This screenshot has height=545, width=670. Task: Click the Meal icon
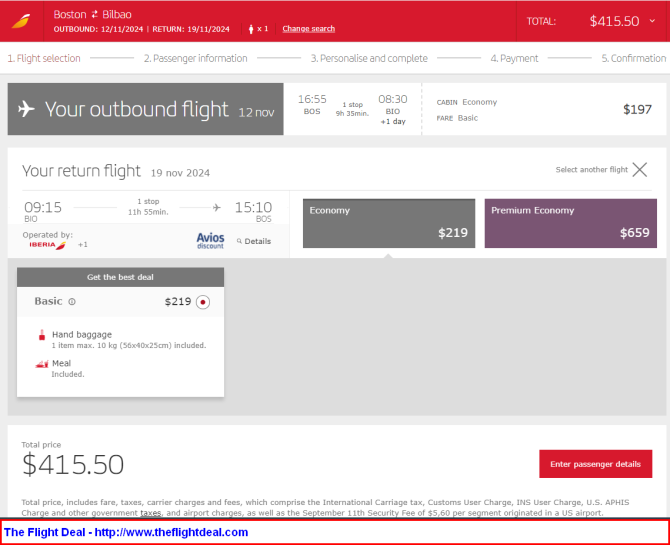click(42, 364)
